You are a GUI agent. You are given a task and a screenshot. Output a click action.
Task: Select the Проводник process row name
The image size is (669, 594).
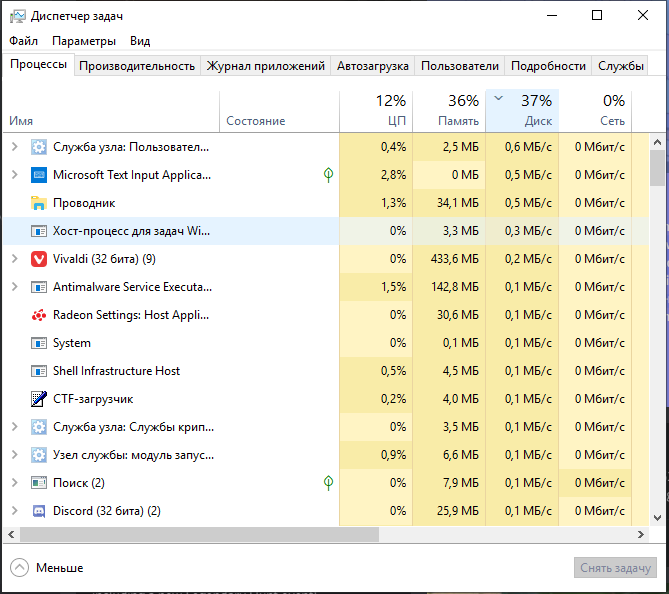tap(84, 203)
